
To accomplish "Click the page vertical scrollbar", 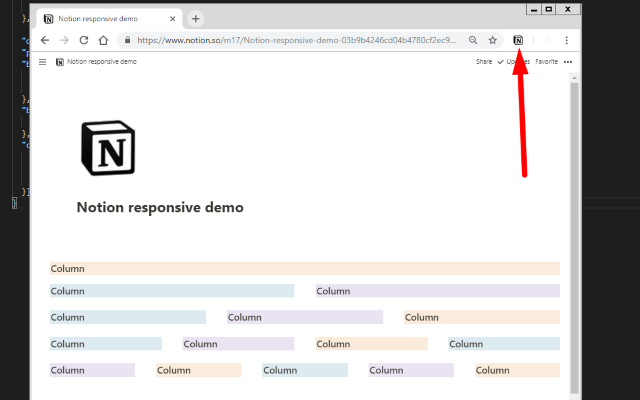I will click(574, 238).
